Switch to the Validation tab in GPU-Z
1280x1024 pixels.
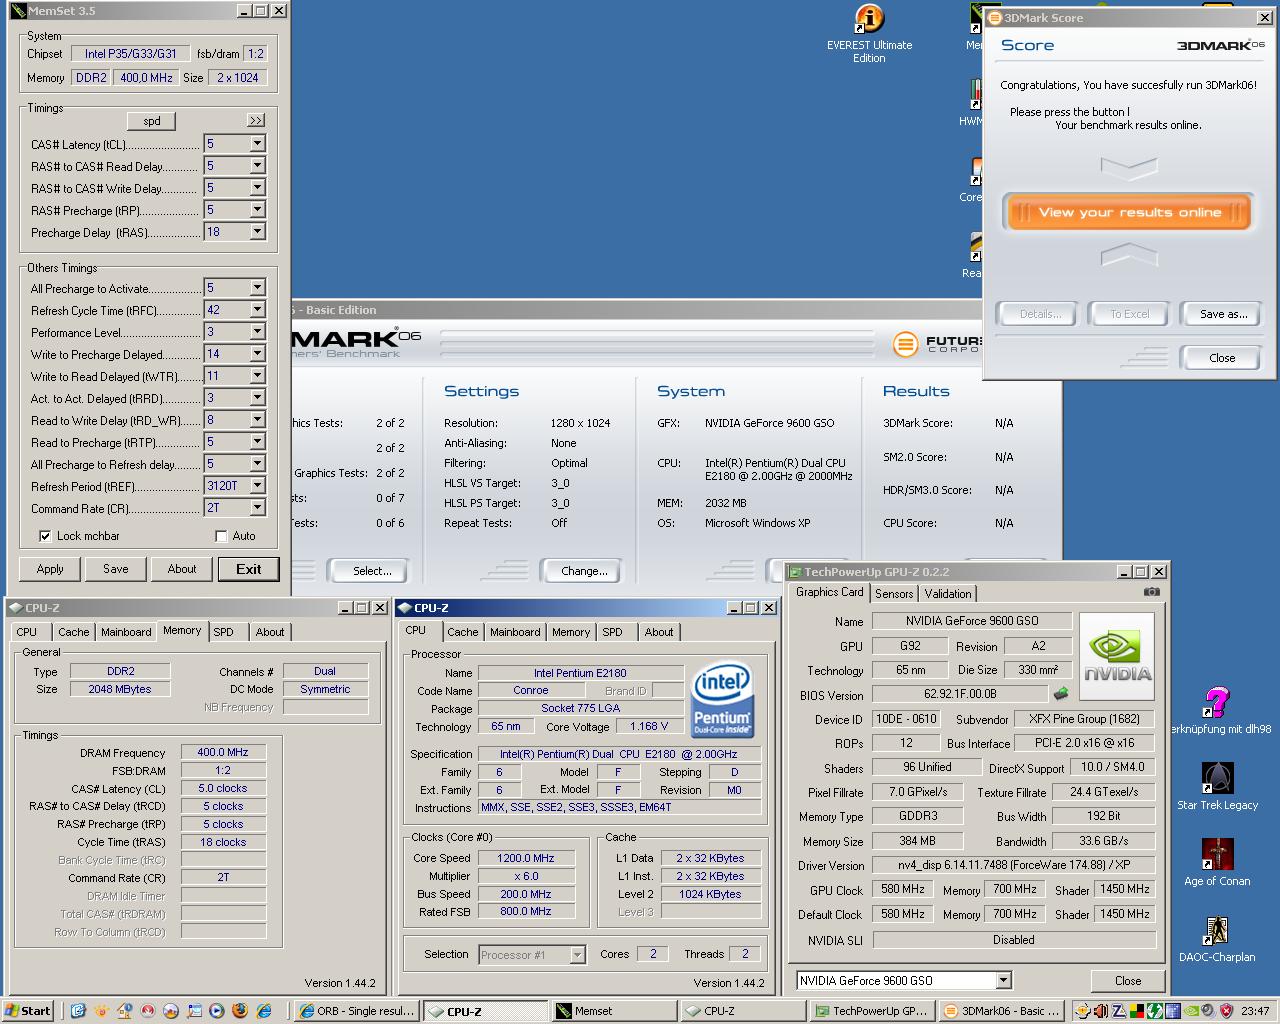click(x=947, y=593)
